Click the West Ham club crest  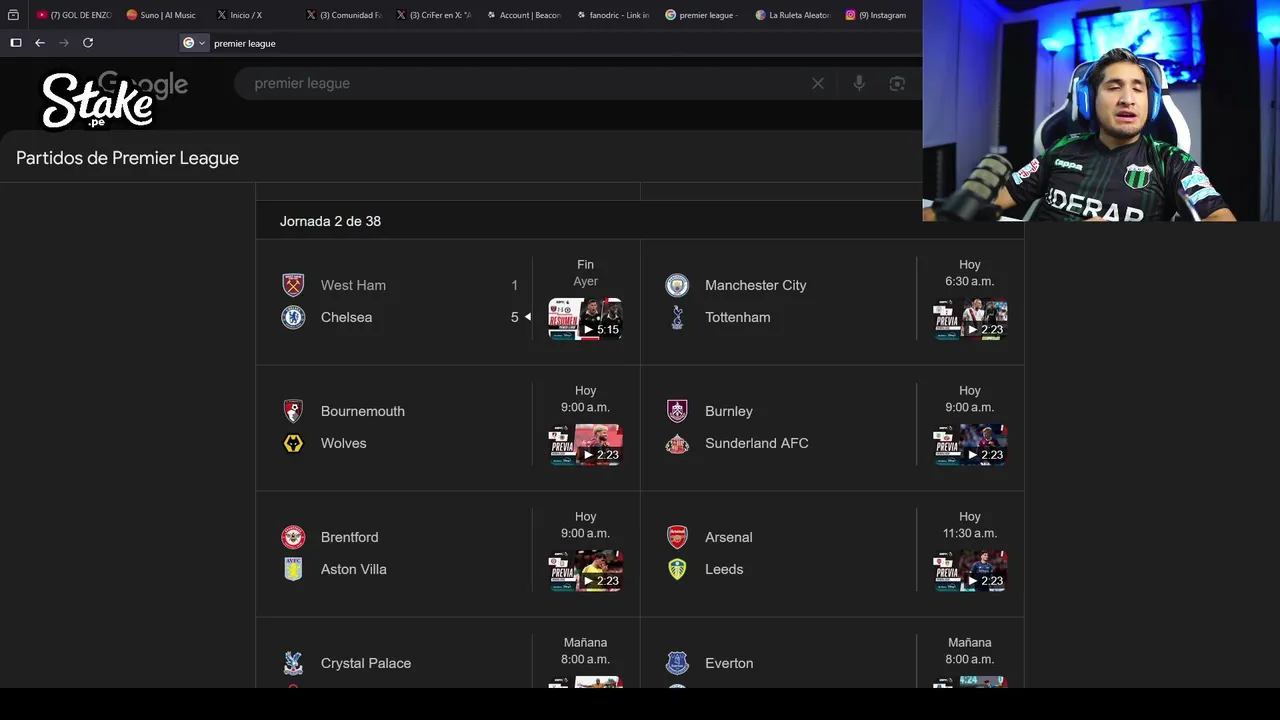point(293,285)
